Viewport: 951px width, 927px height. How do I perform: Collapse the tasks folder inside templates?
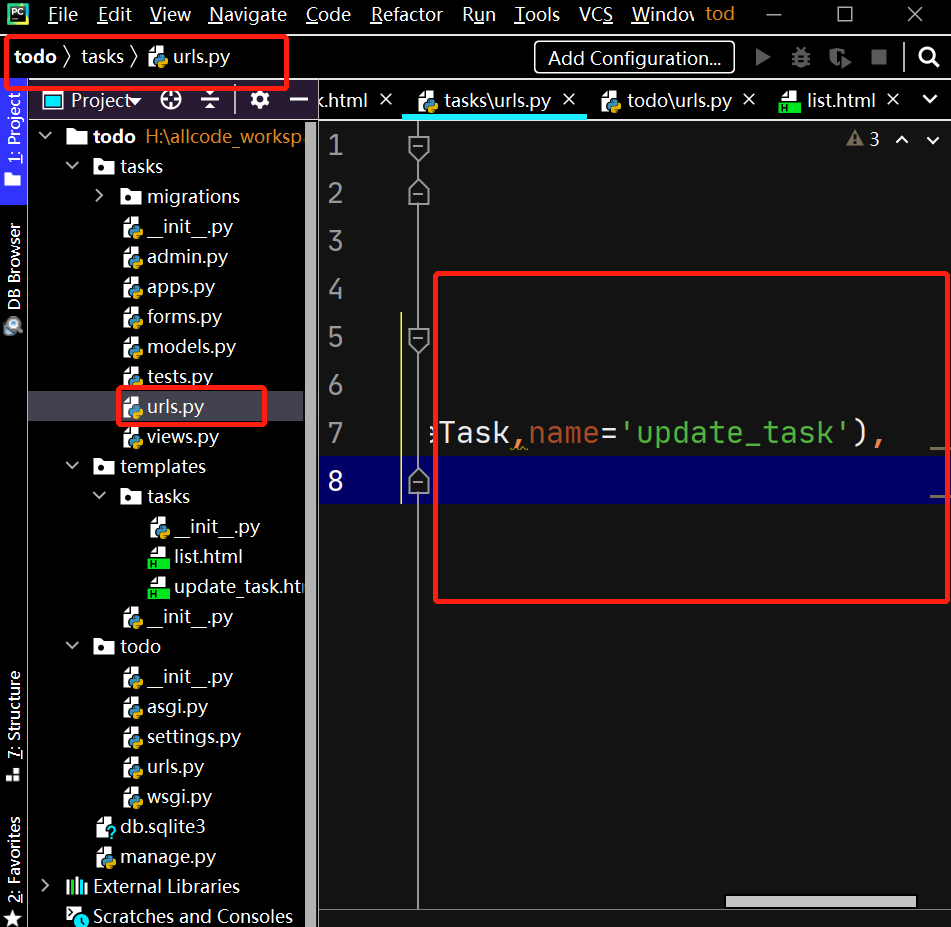point(99,496)
